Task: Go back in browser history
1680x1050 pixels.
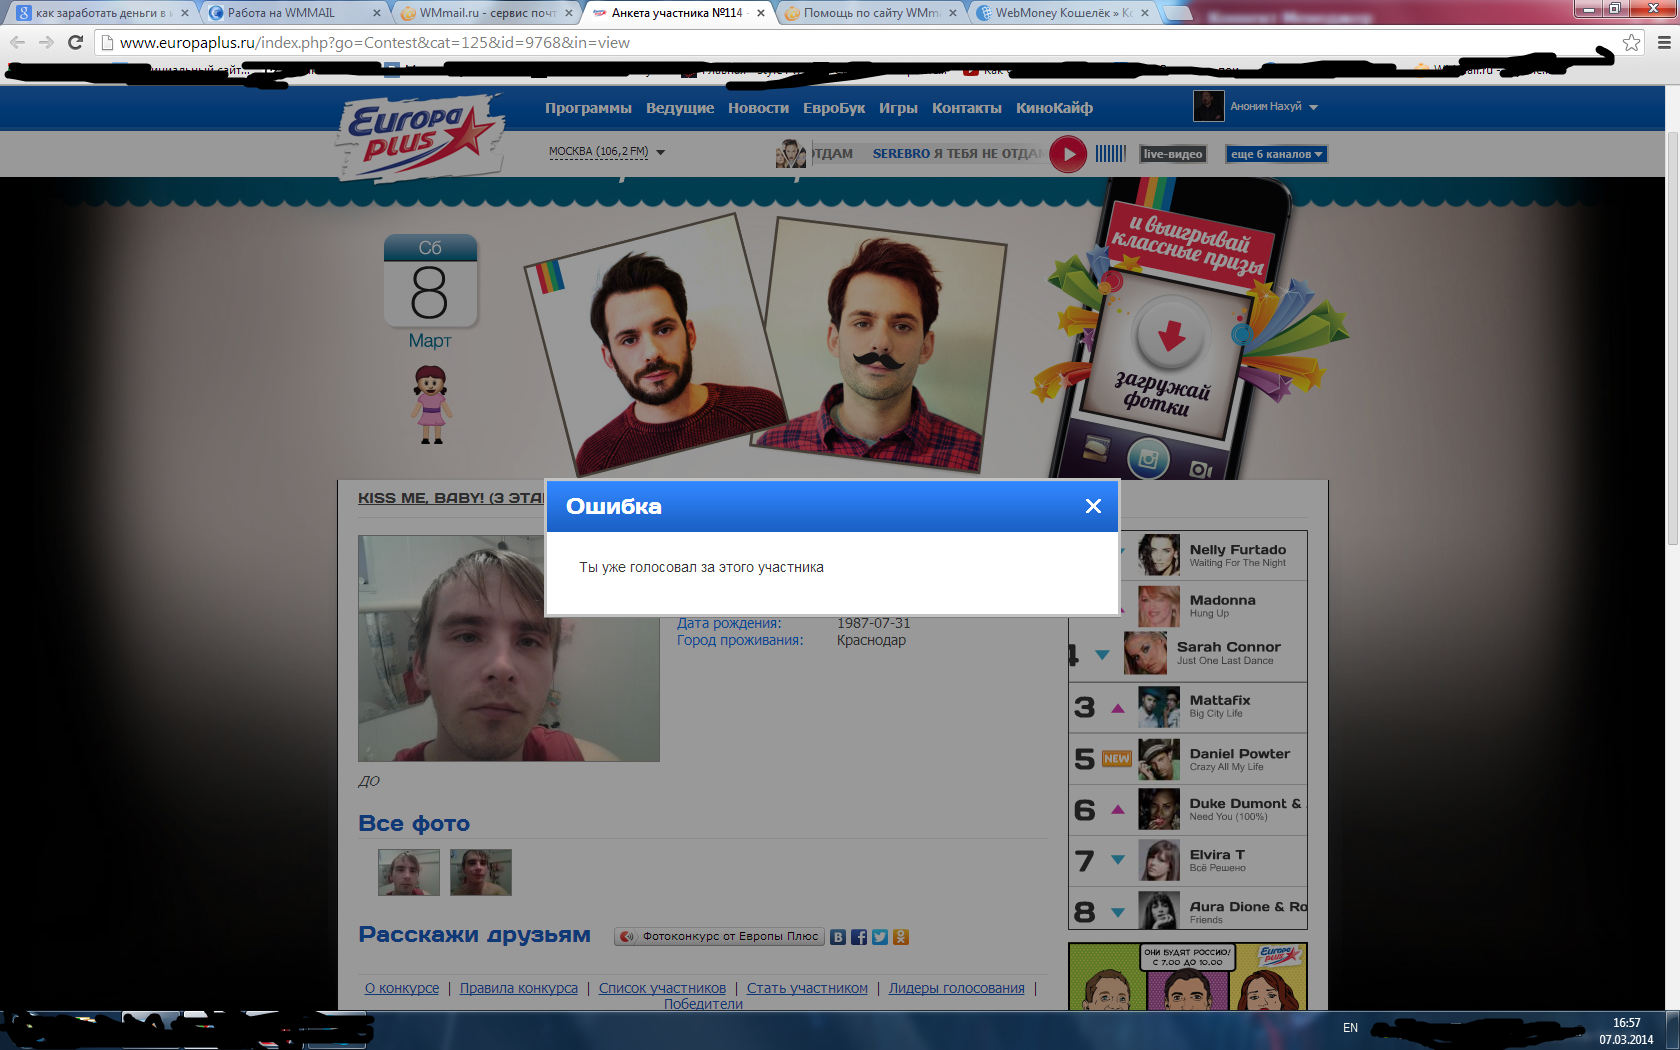Action: point(18,42)
